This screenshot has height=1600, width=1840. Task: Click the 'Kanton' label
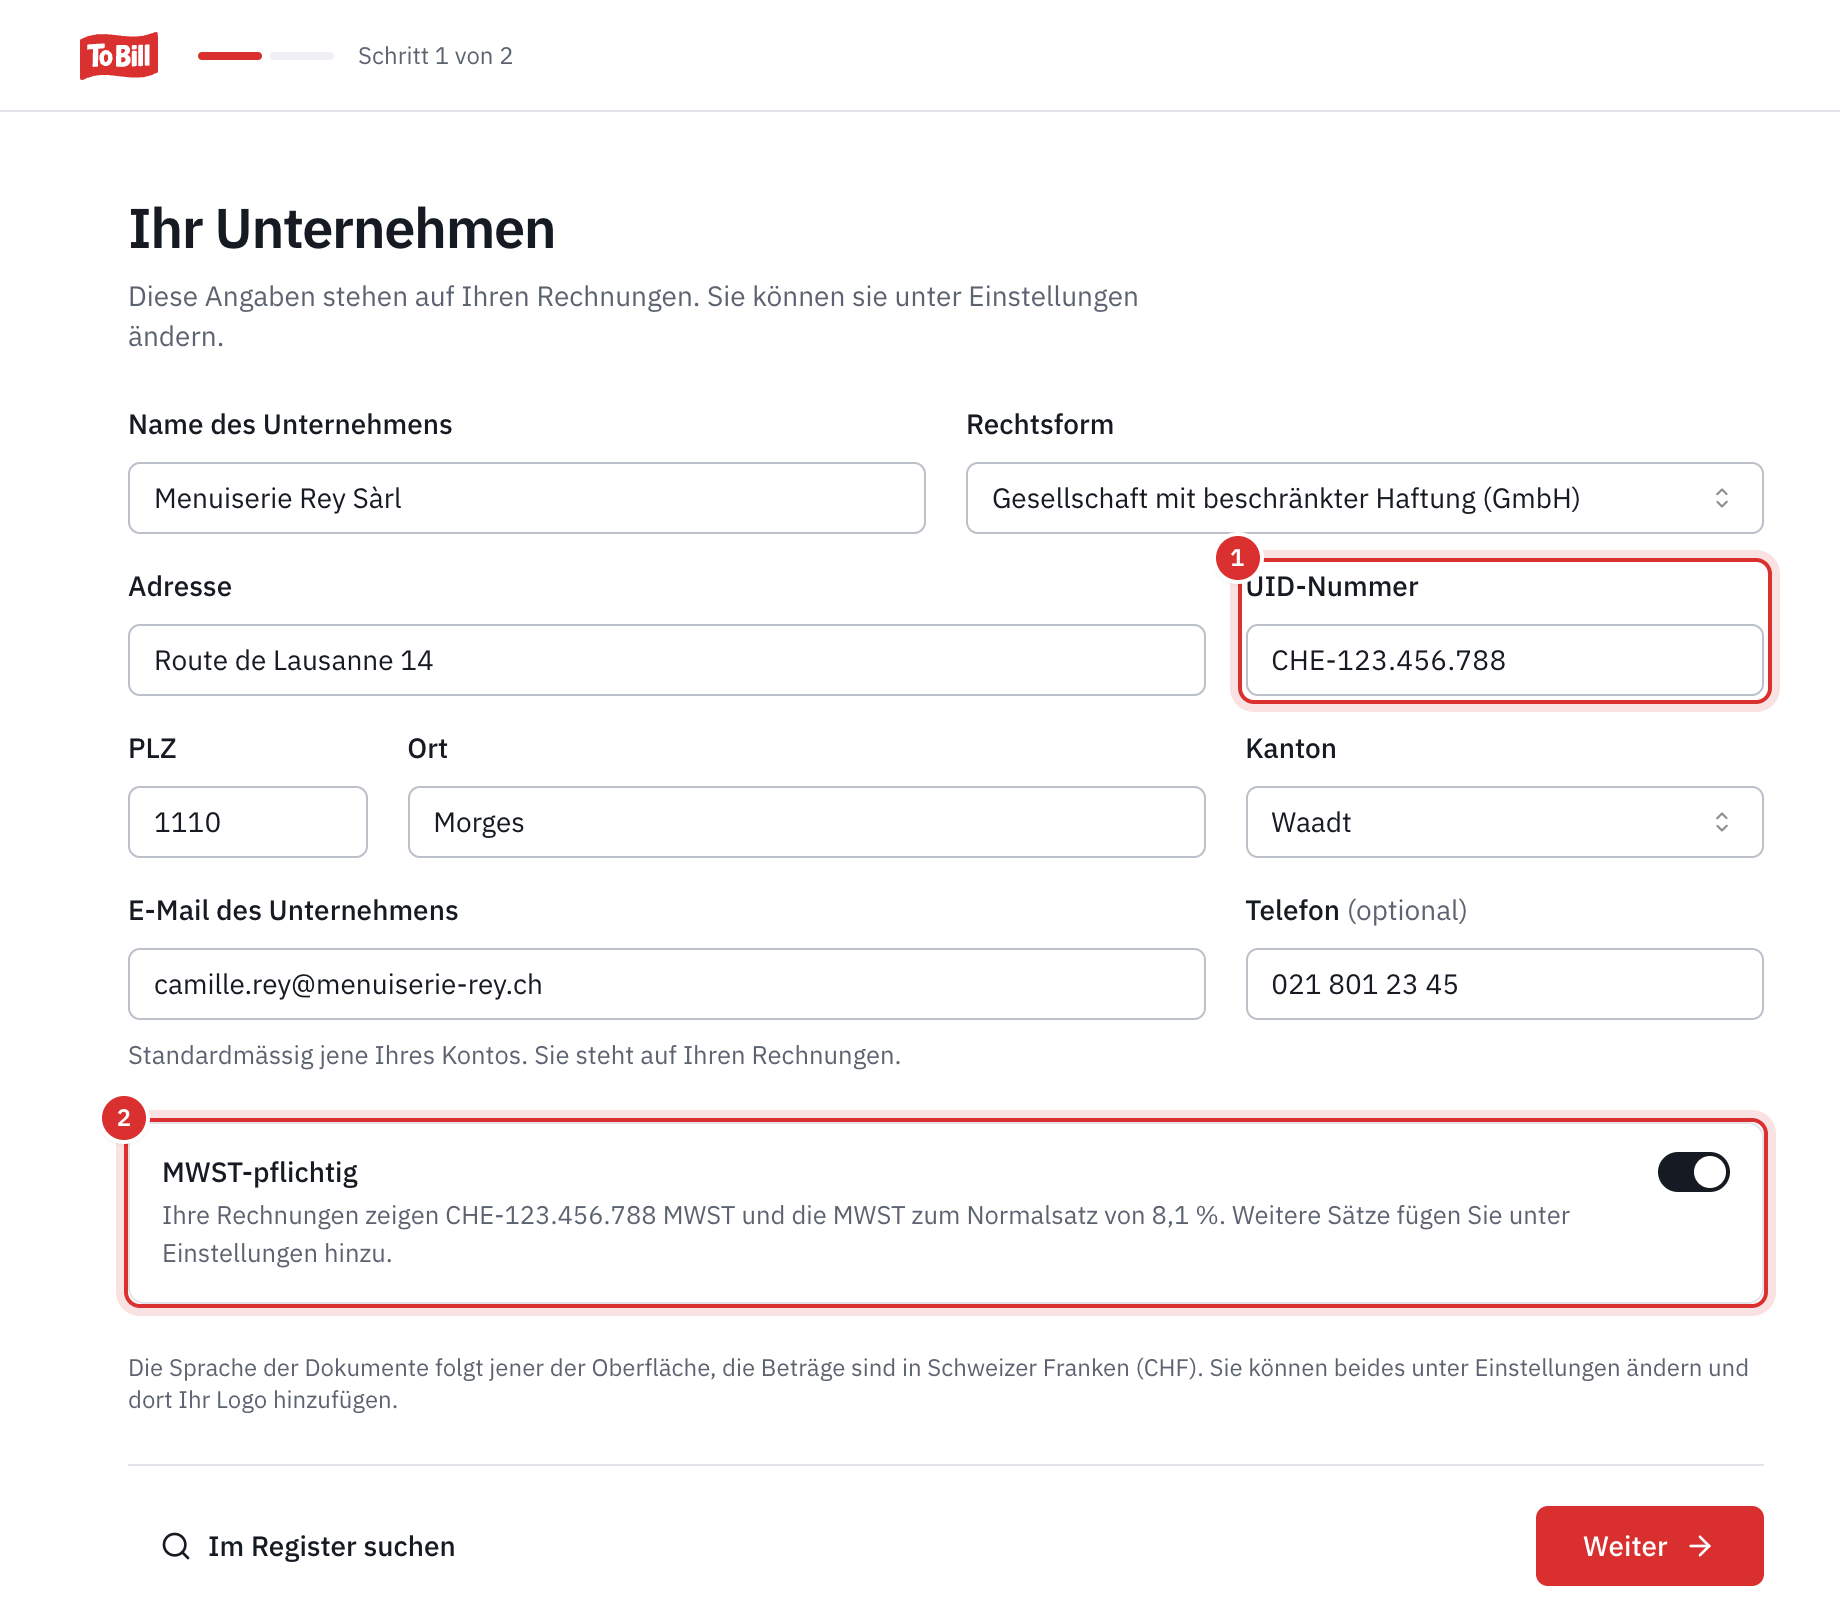coord(1291,748)
